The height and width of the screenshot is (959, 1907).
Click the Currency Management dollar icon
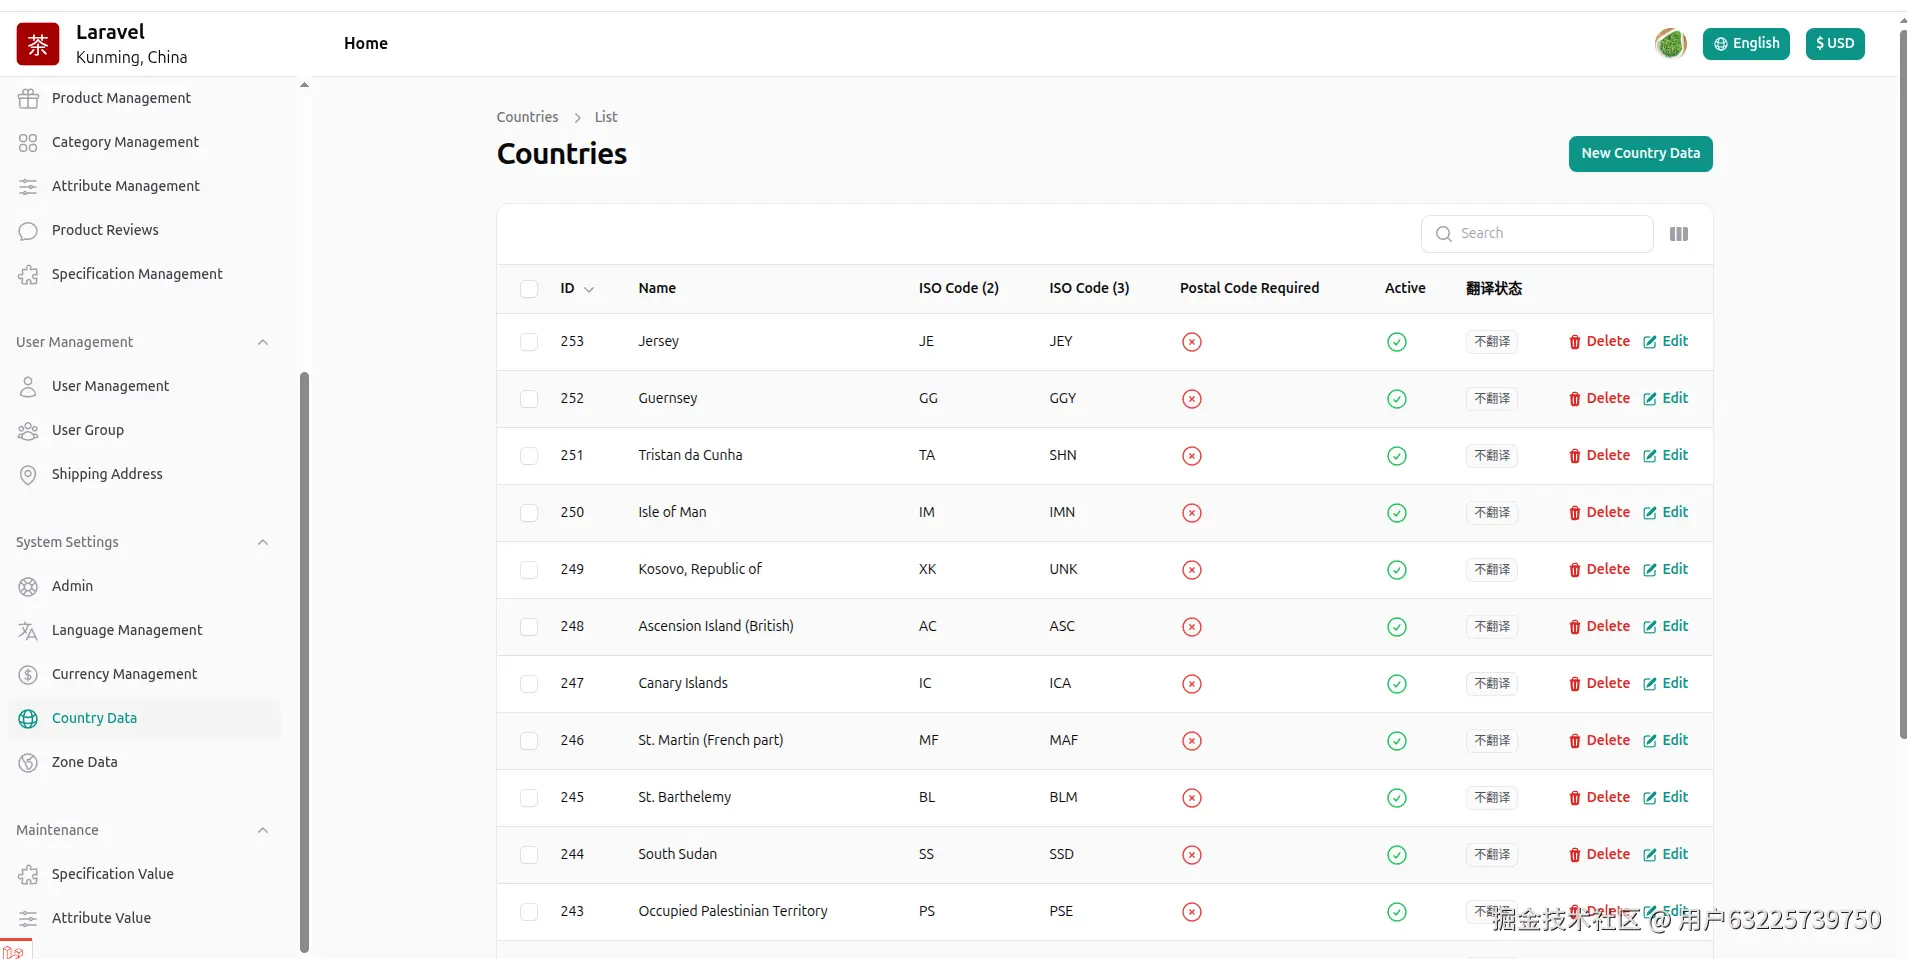pos(28,675)
